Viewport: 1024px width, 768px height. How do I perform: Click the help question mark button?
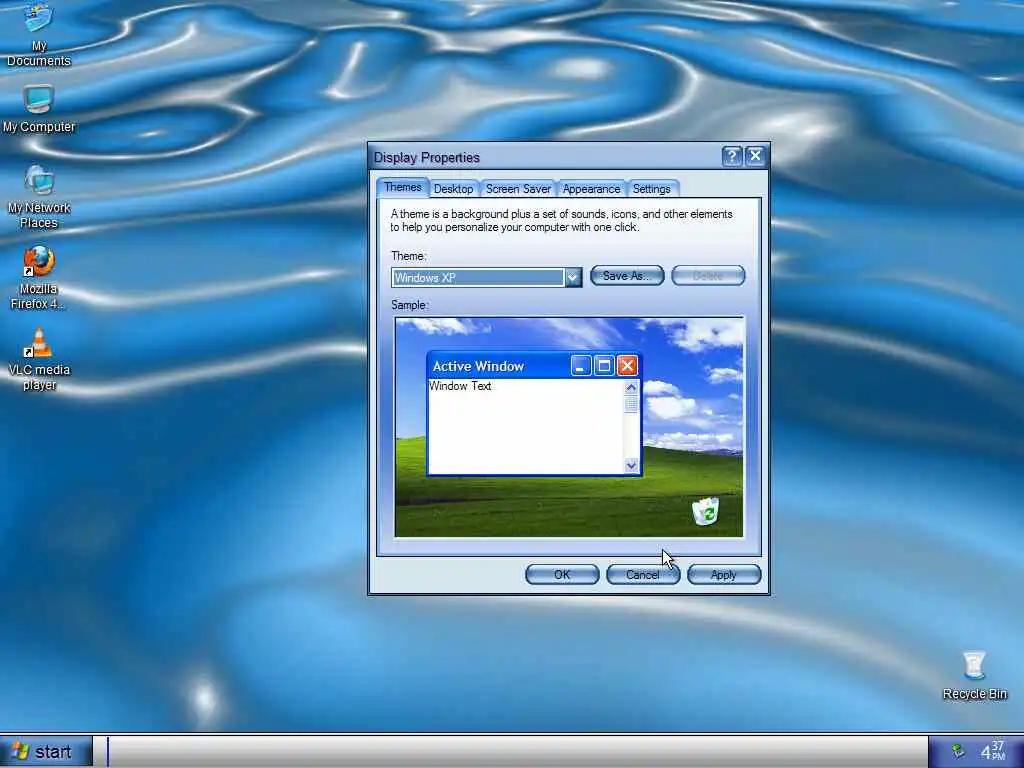(731, 156)
